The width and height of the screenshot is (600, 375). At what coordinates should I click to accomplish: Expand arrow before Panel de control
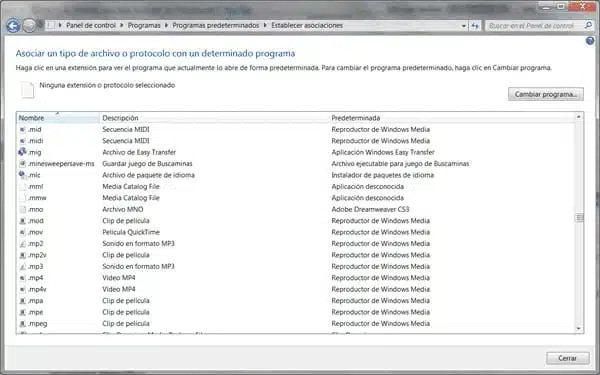click(x=60, y=25)
